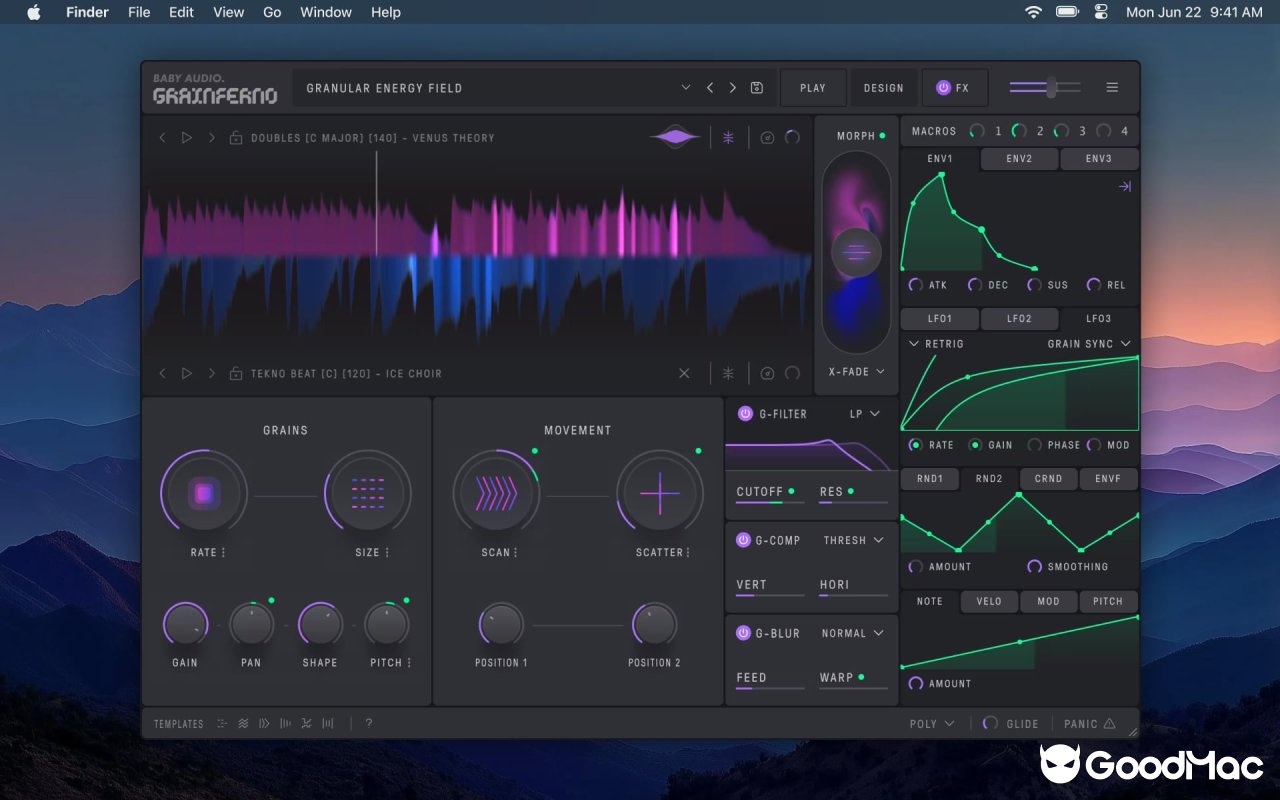The width and height of the screenshot is (1280, 800).
Task: Select the LFO Rate radio option
Action: [915, 445]
